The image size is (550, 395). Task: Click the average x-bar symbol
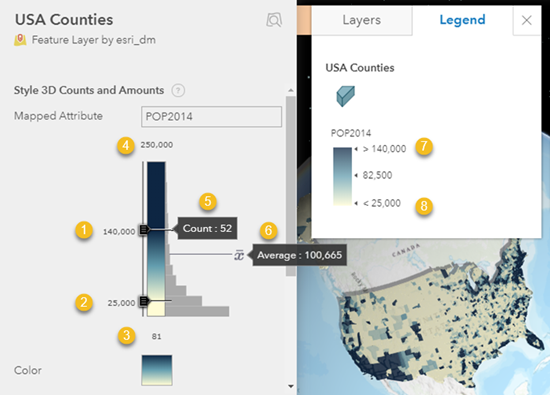point(239,255)
